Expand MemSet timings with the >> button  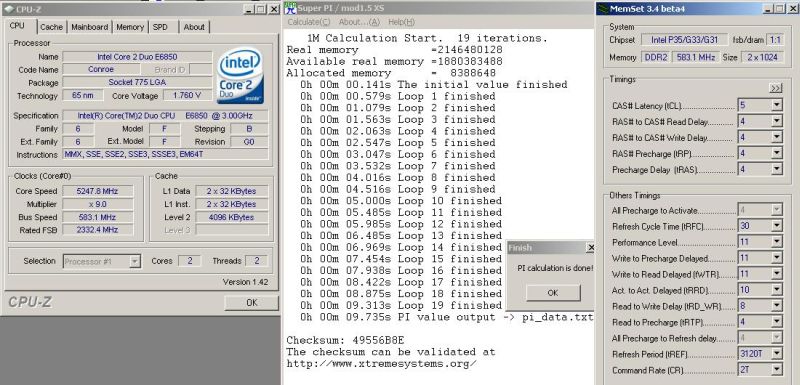(776, 88)
